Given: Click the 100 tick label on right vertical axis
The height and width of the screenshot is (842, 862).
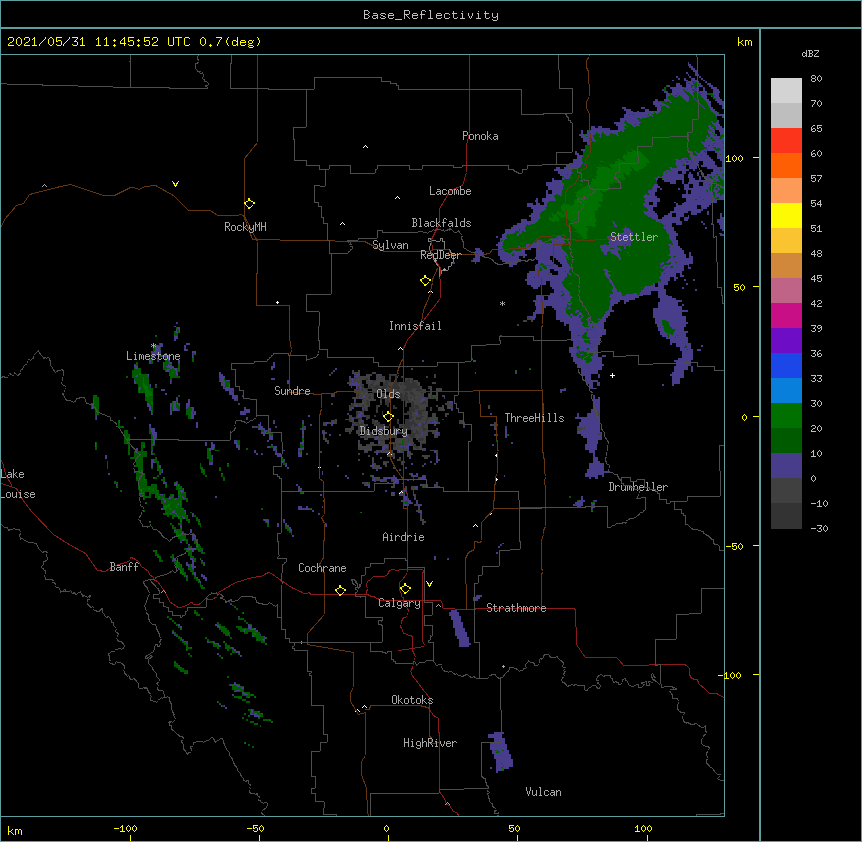Looking at the screenshot, I should [x=734, y=158].
